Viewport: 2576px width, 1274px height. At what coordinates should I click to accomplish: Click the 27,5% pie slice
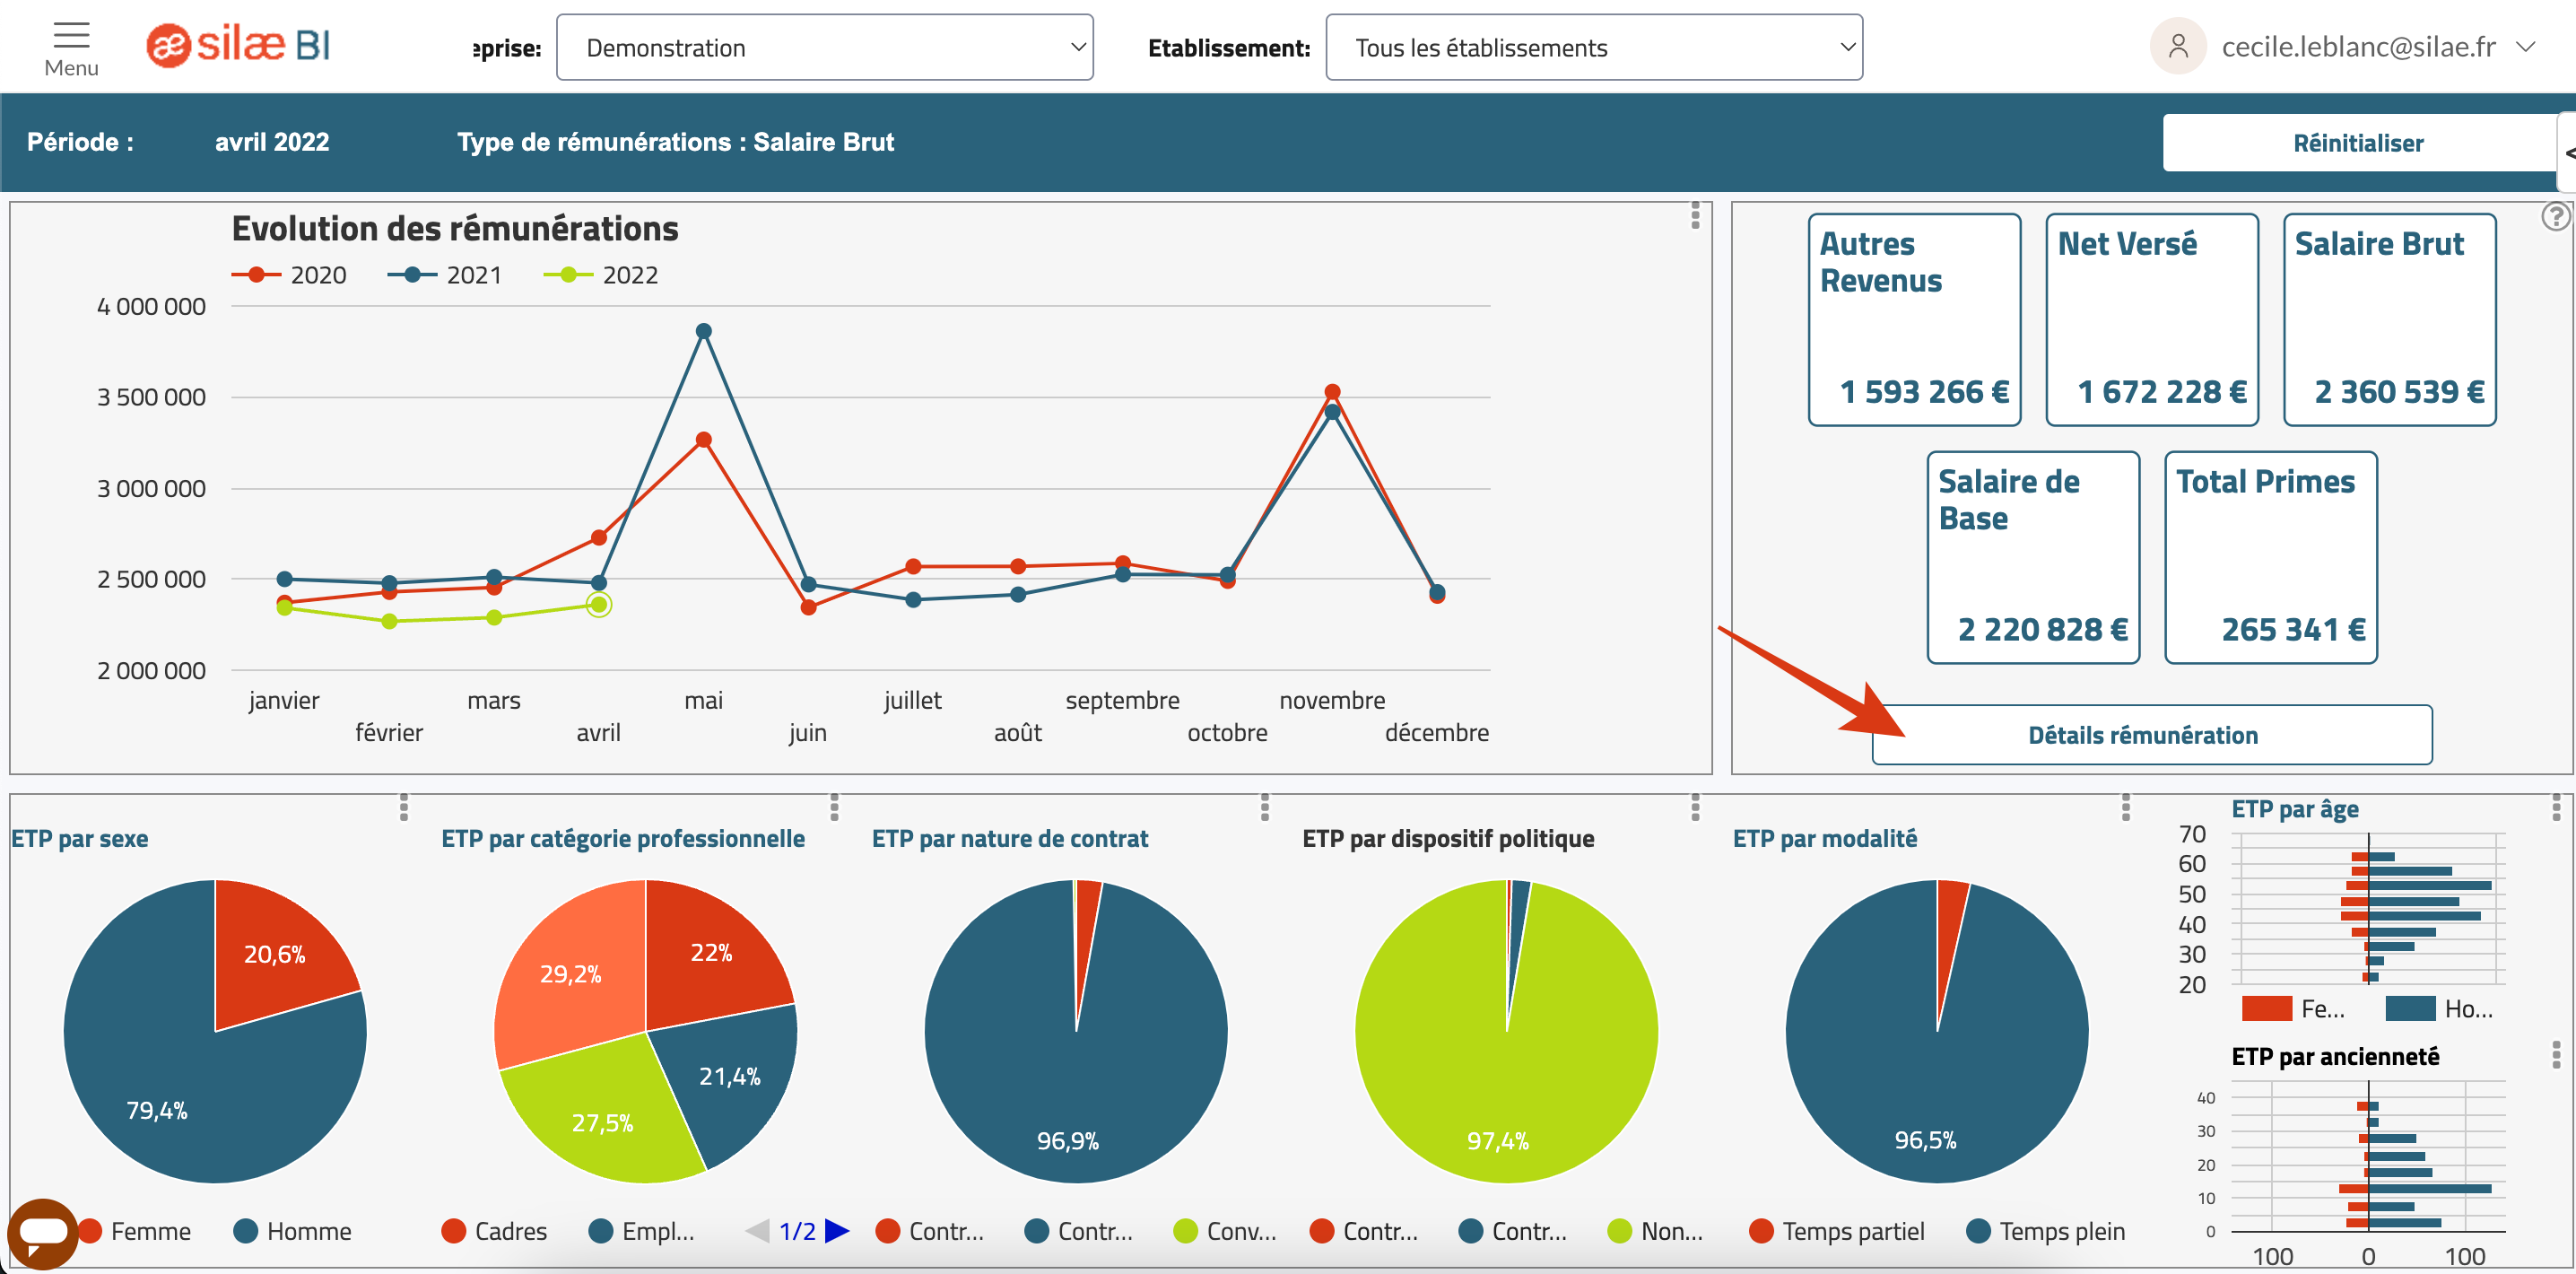click(603, 1122)
